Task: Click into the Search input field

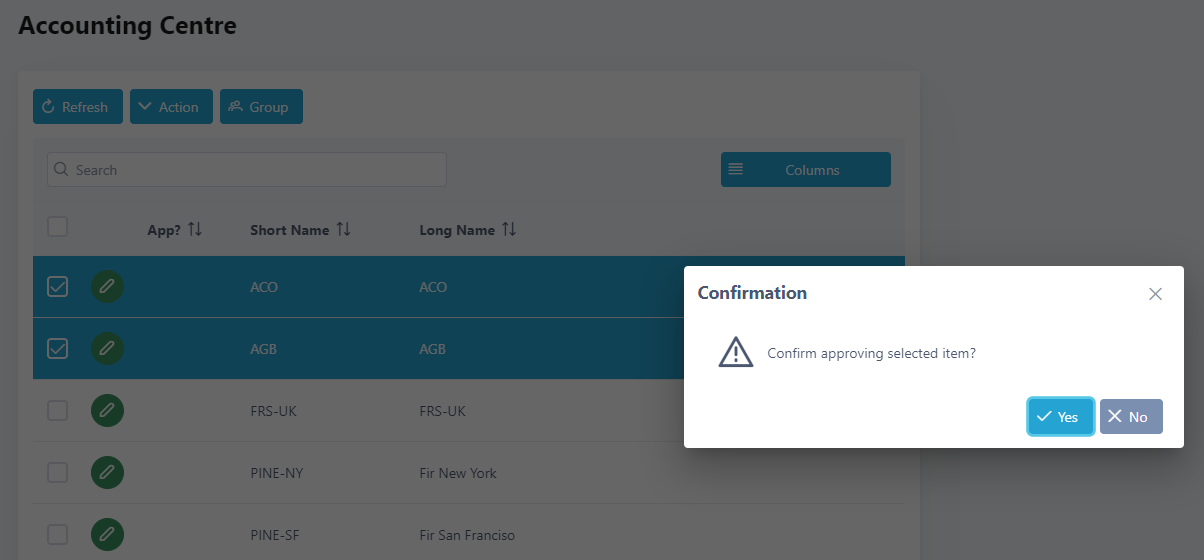Action: click(247, 170)
